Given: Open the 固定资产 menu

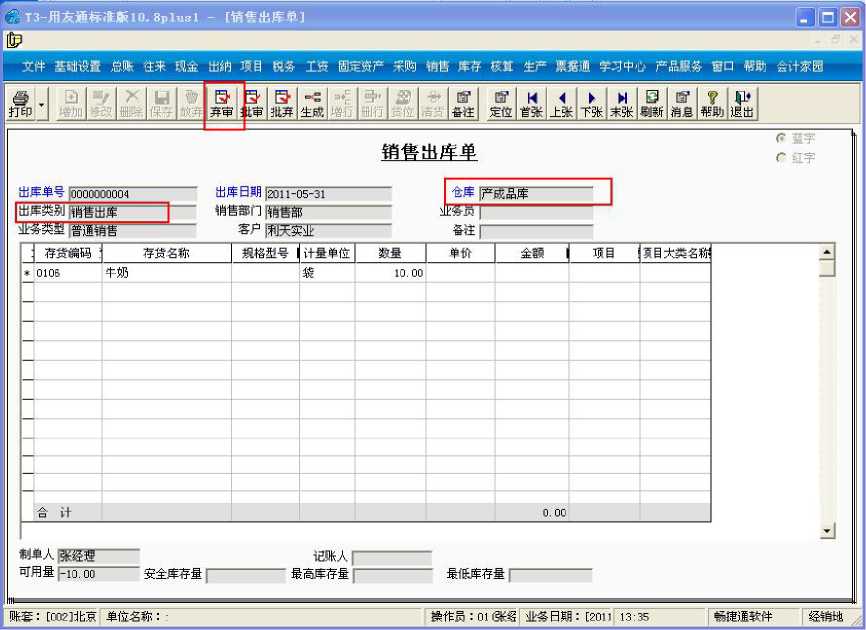Looking at the screenshot, I should coord(361,66).
